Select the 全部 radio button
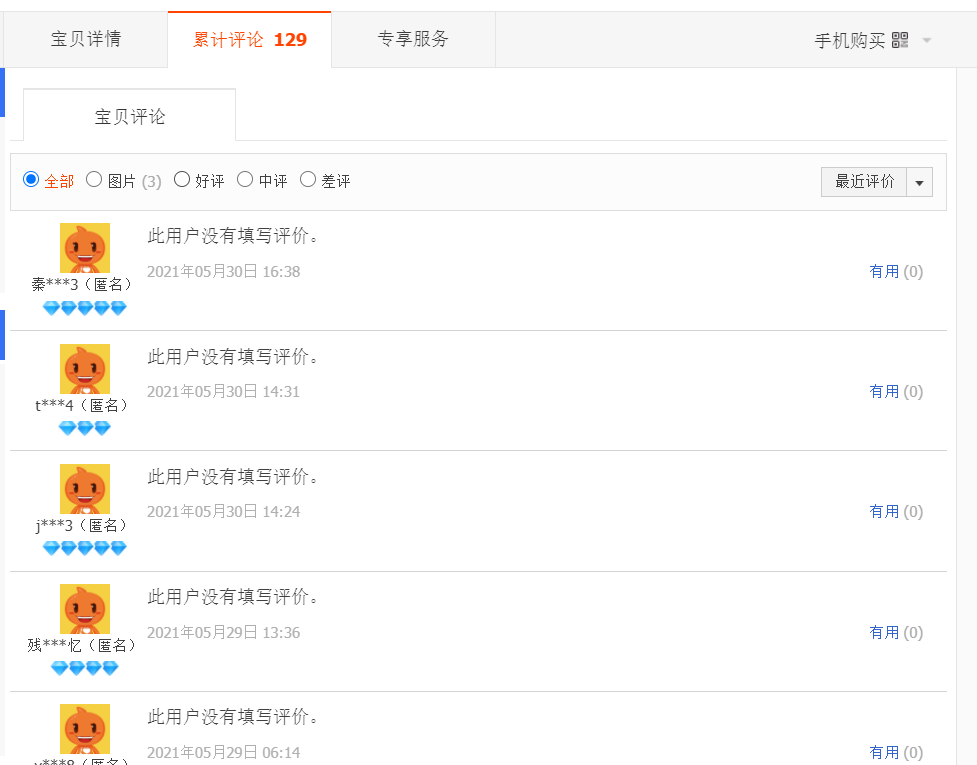 [x=31, y=179]
